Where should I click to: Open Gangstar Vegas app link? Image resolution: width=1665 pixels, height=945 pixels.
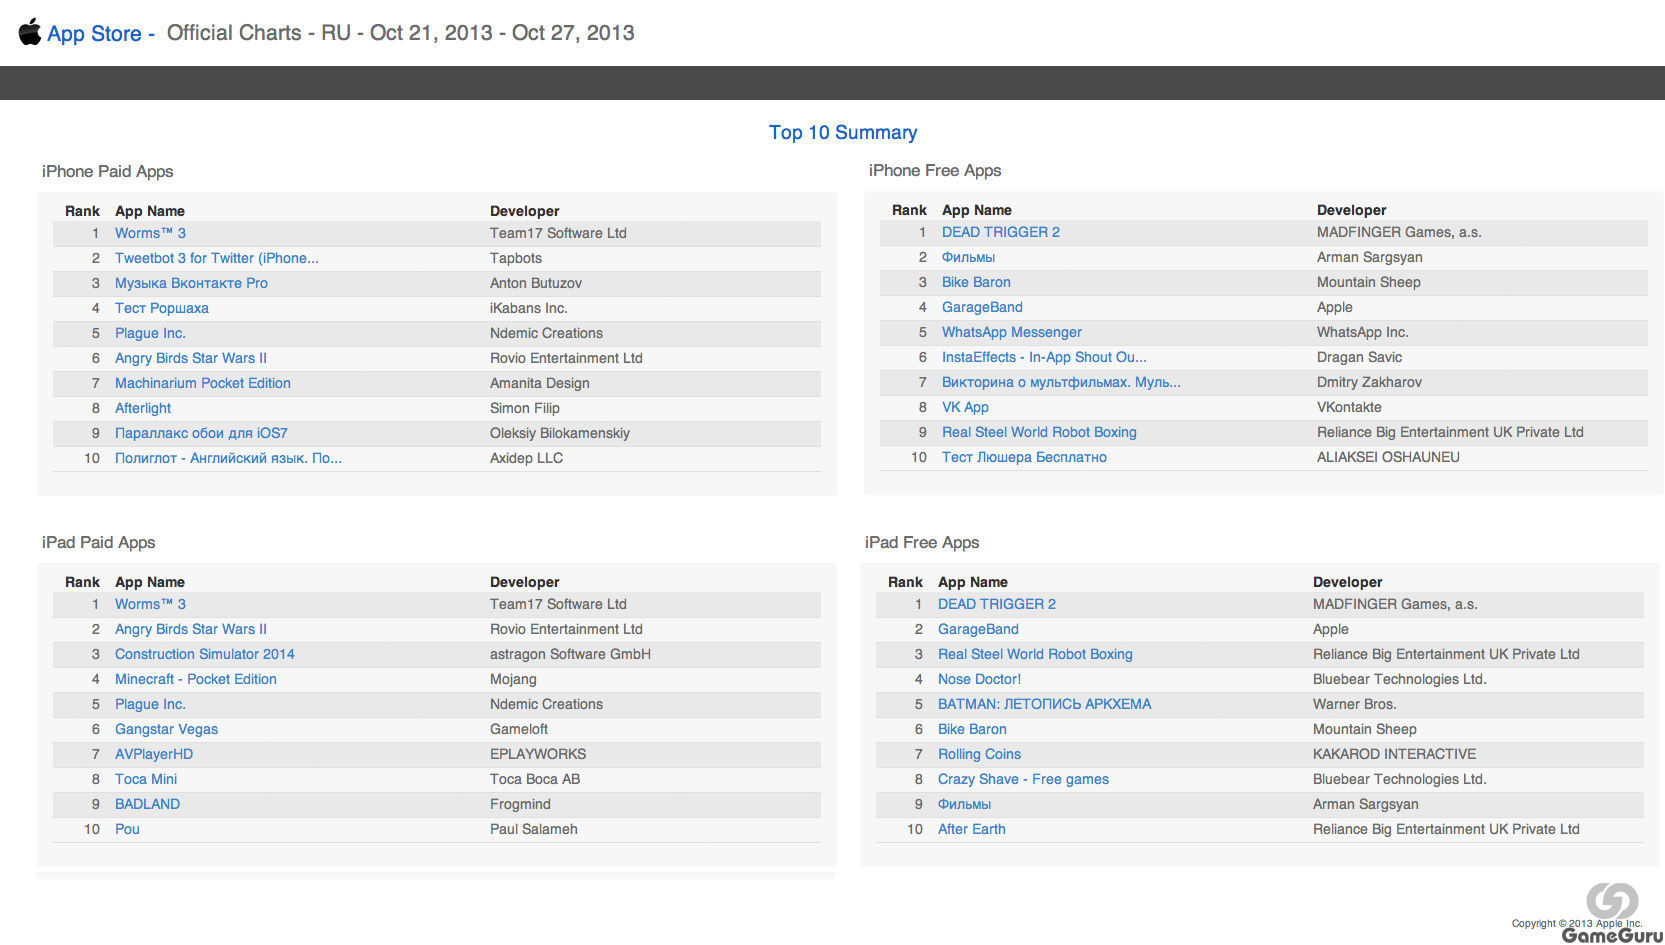pos(166,729)
